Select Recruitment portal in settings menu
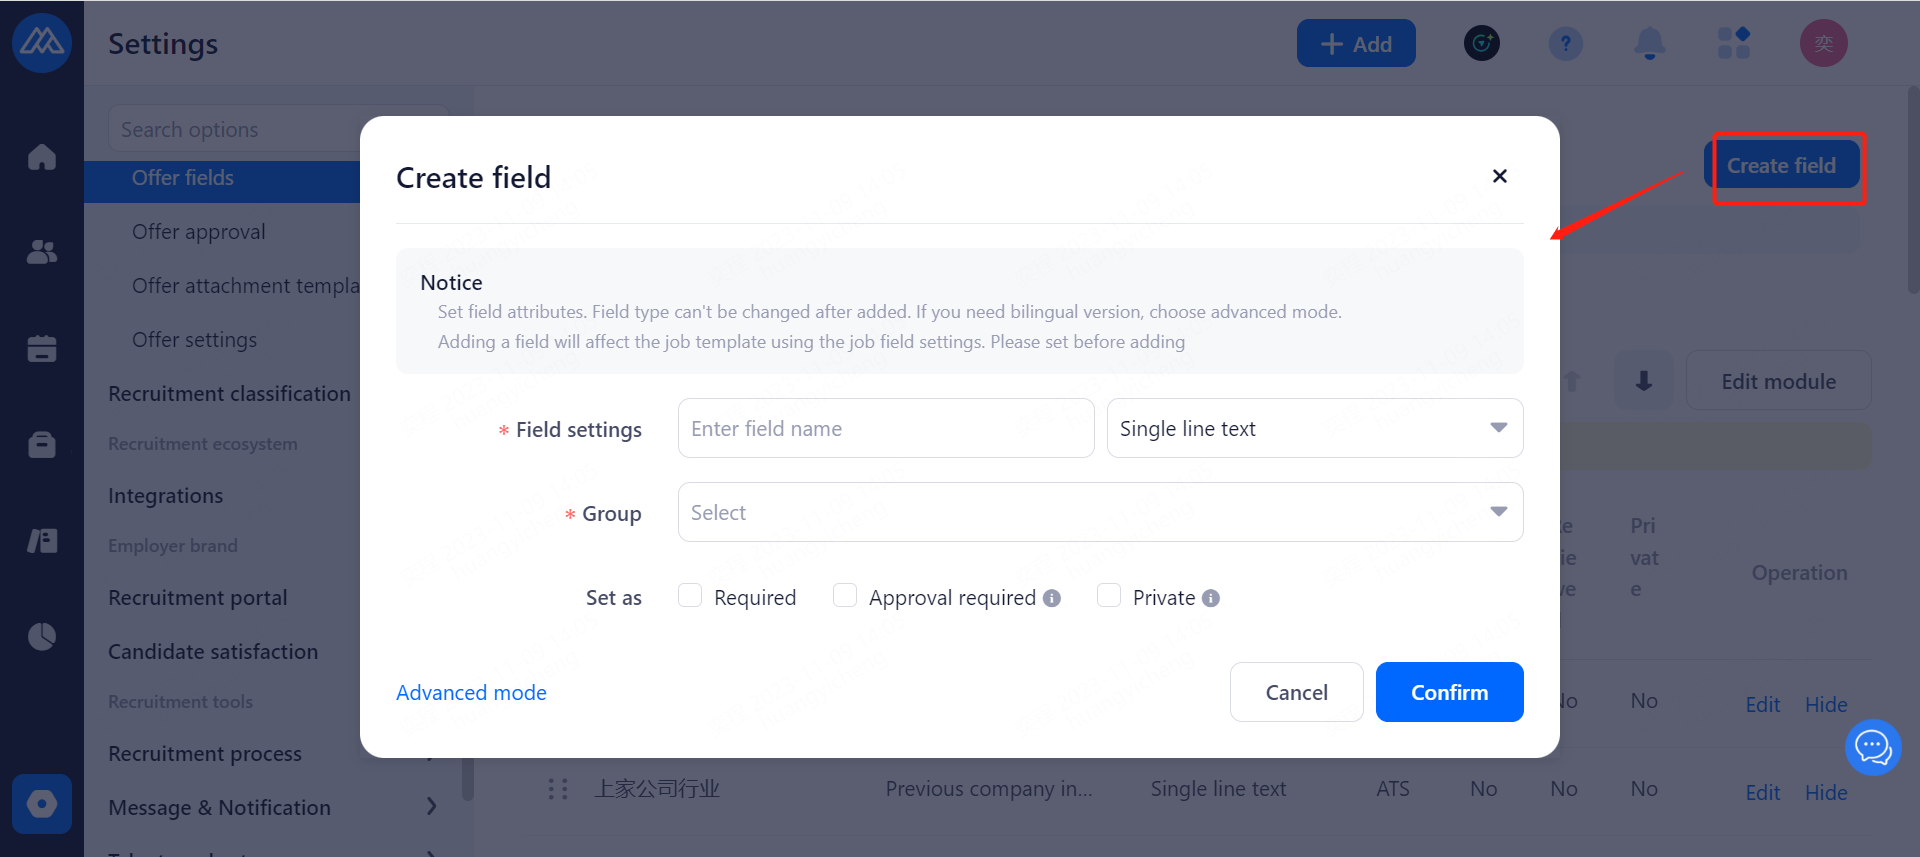Viewport: 1920px width, 857px height. pos(198,598)
